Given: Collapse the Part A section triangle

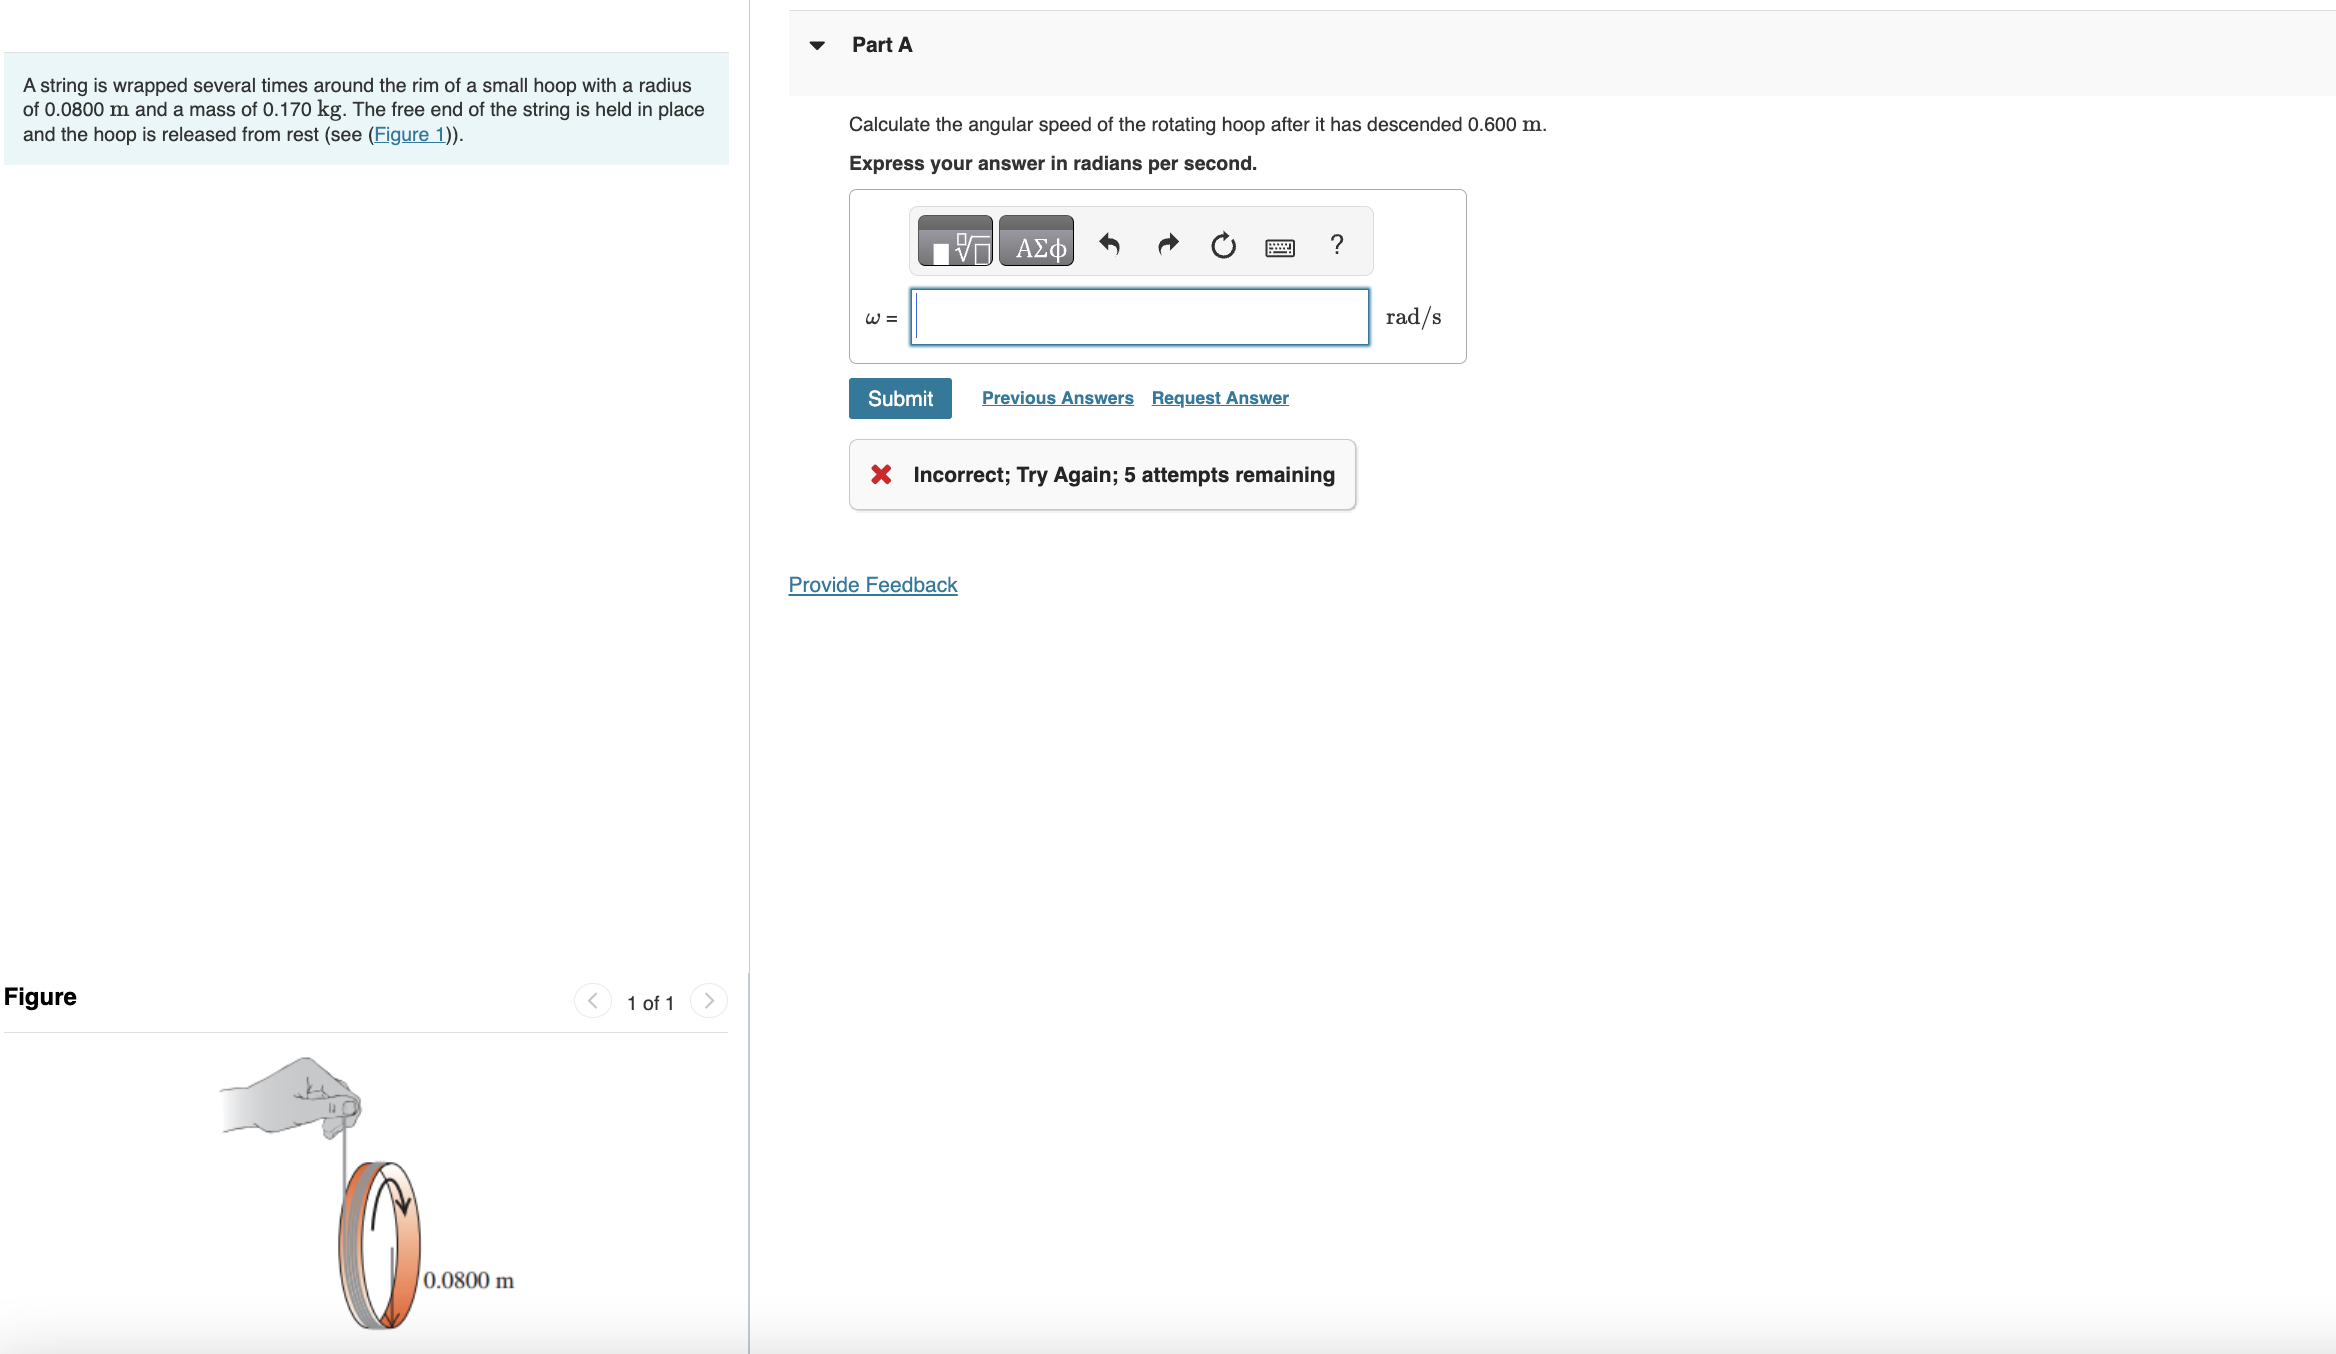Looking at the screenshot, I should click(817, 45).
